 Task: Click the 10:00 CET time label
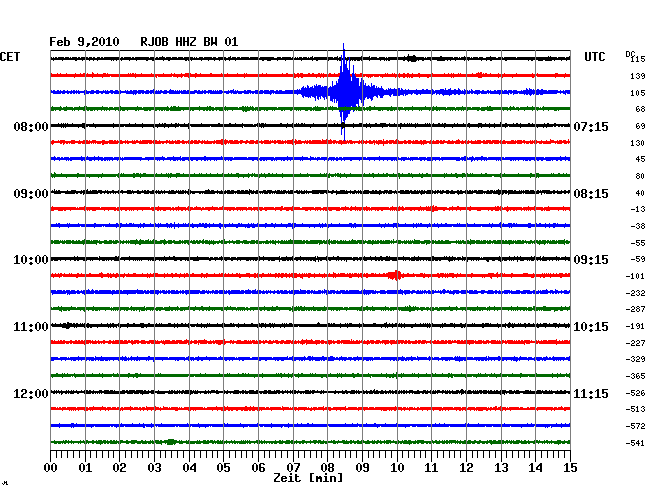pyautogui.click(x=31, y=260)
